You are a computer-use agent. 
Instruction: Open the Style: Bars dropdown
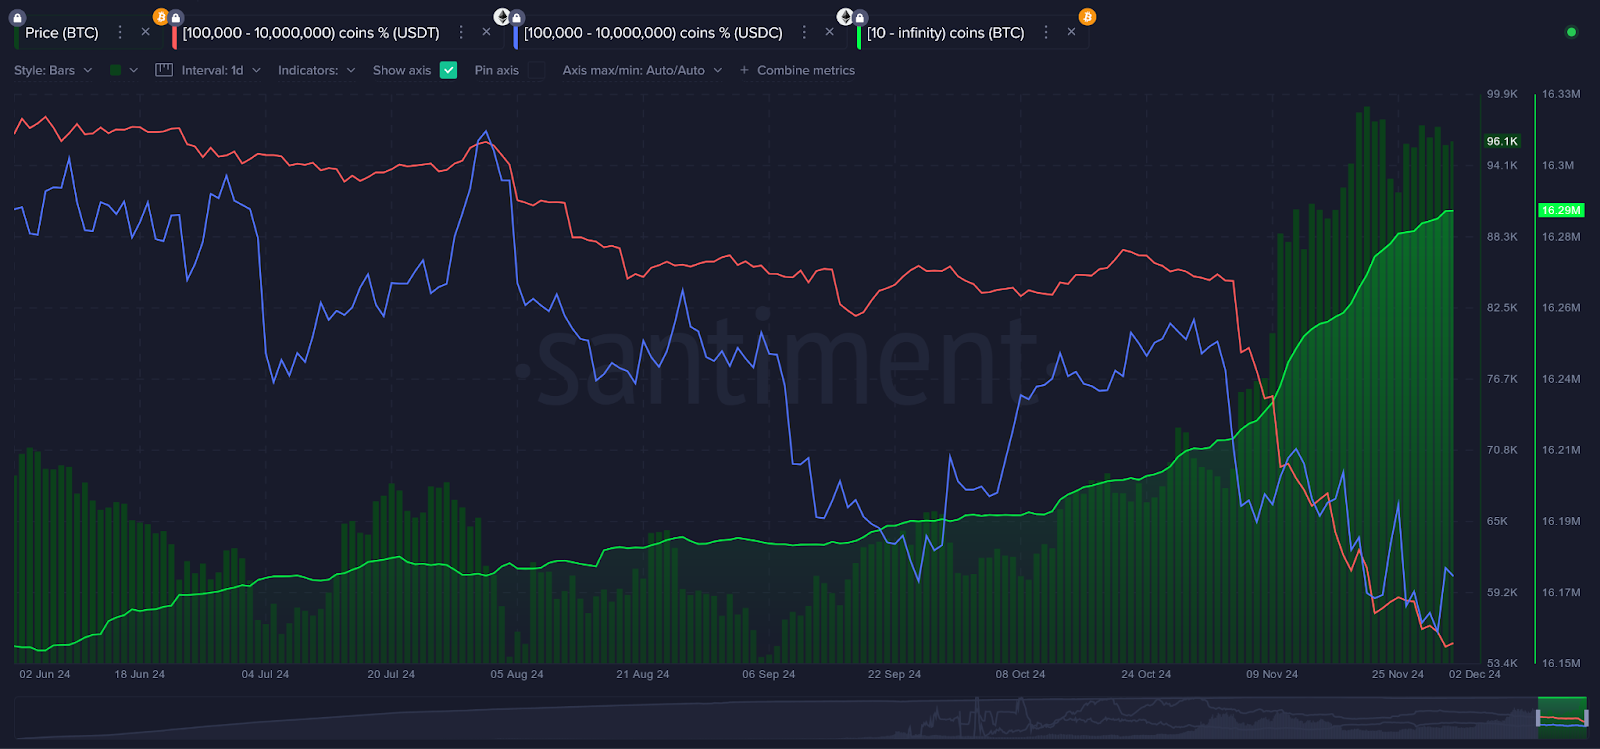click(x=53, y=70)
